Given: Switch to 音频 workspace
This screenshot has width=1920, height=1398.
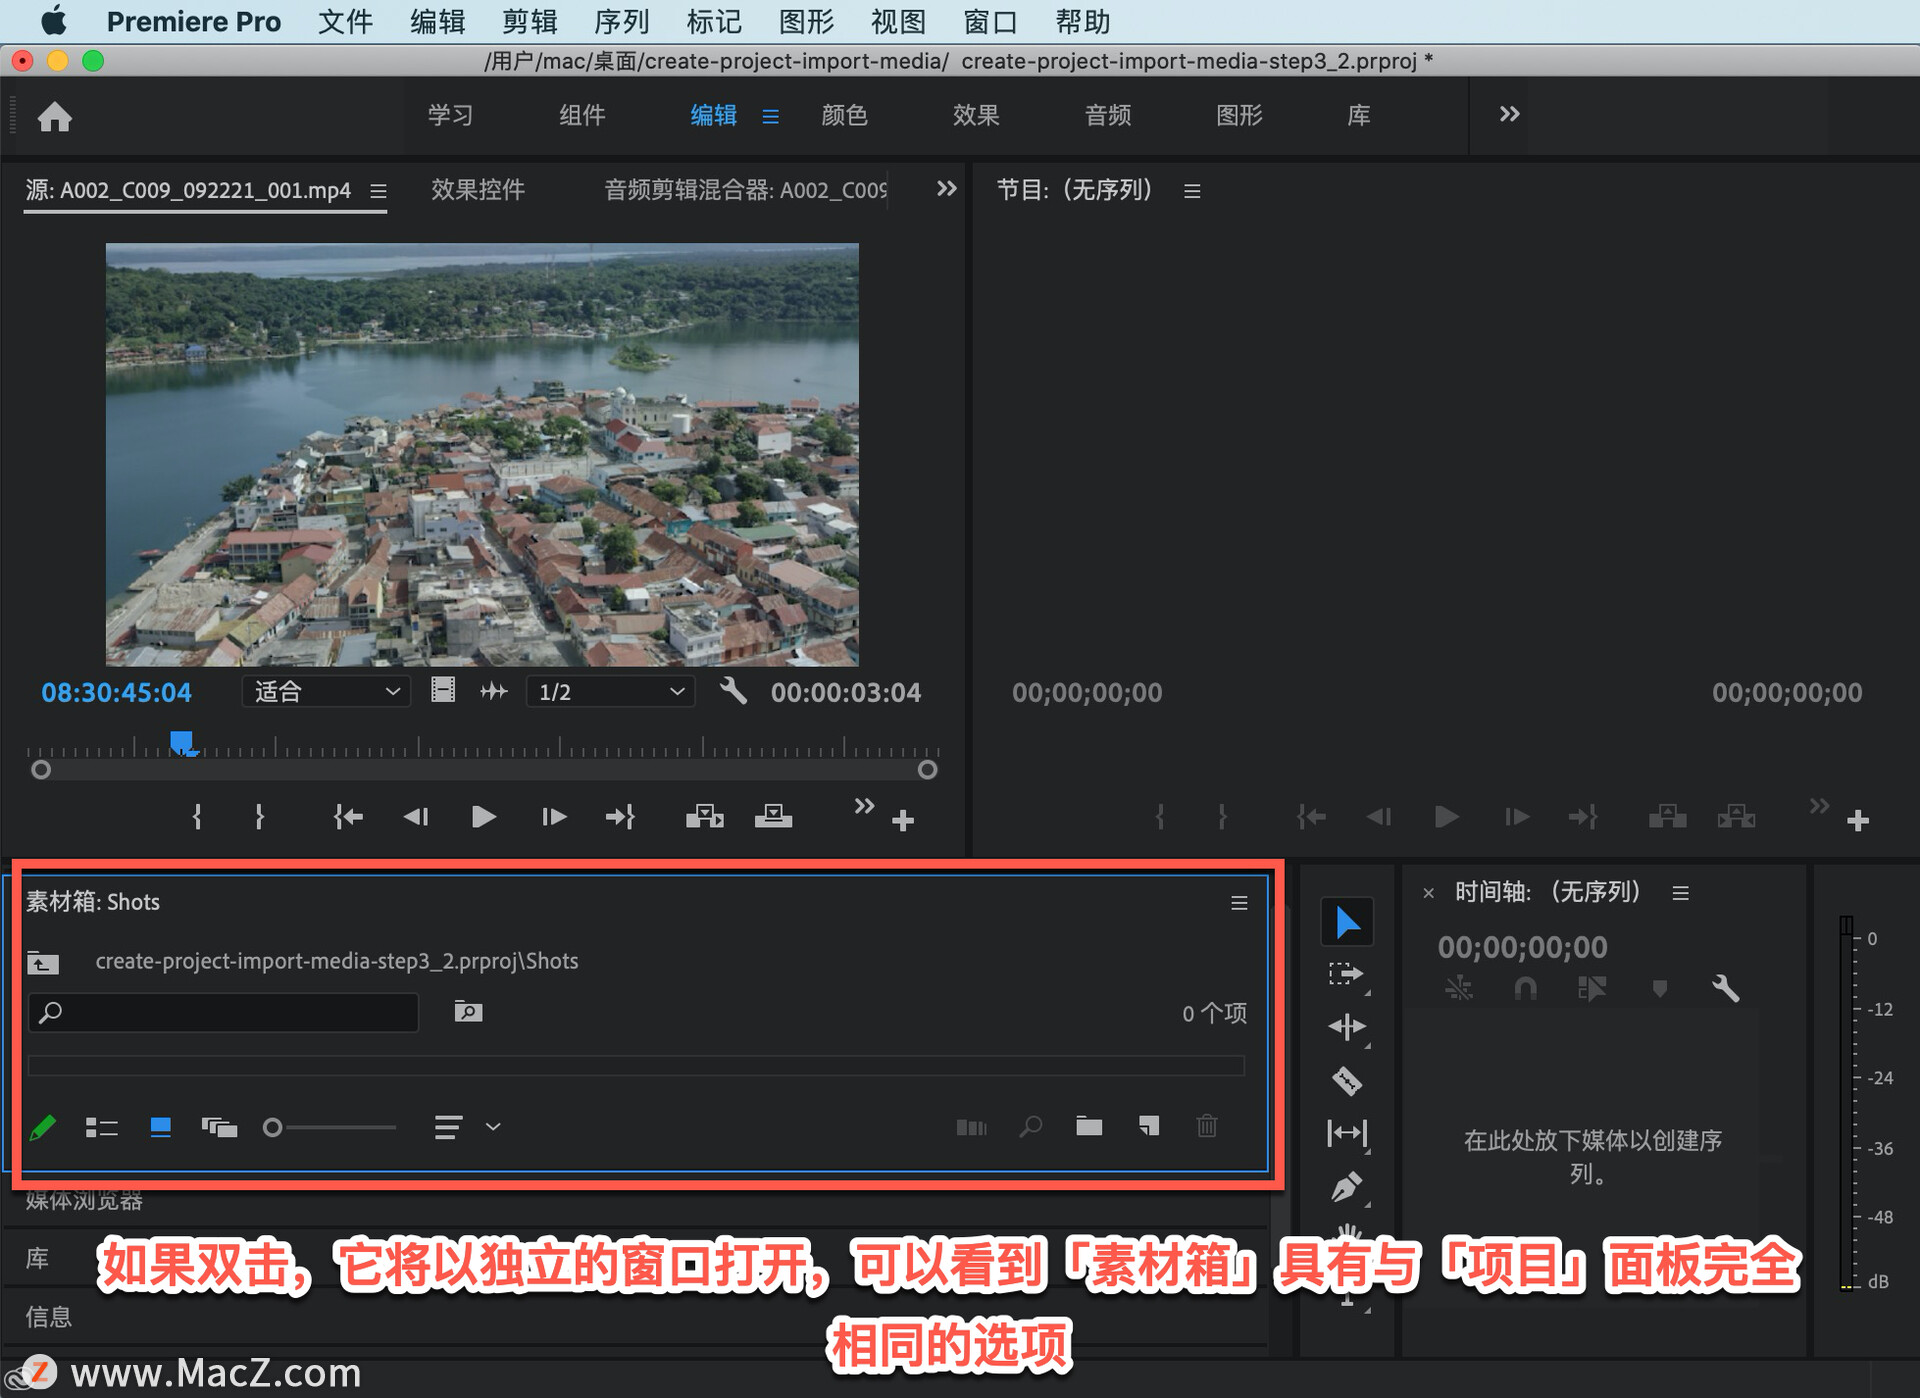Looking at the screenshot, I should pyautogui.click(x=1108, y=115).
